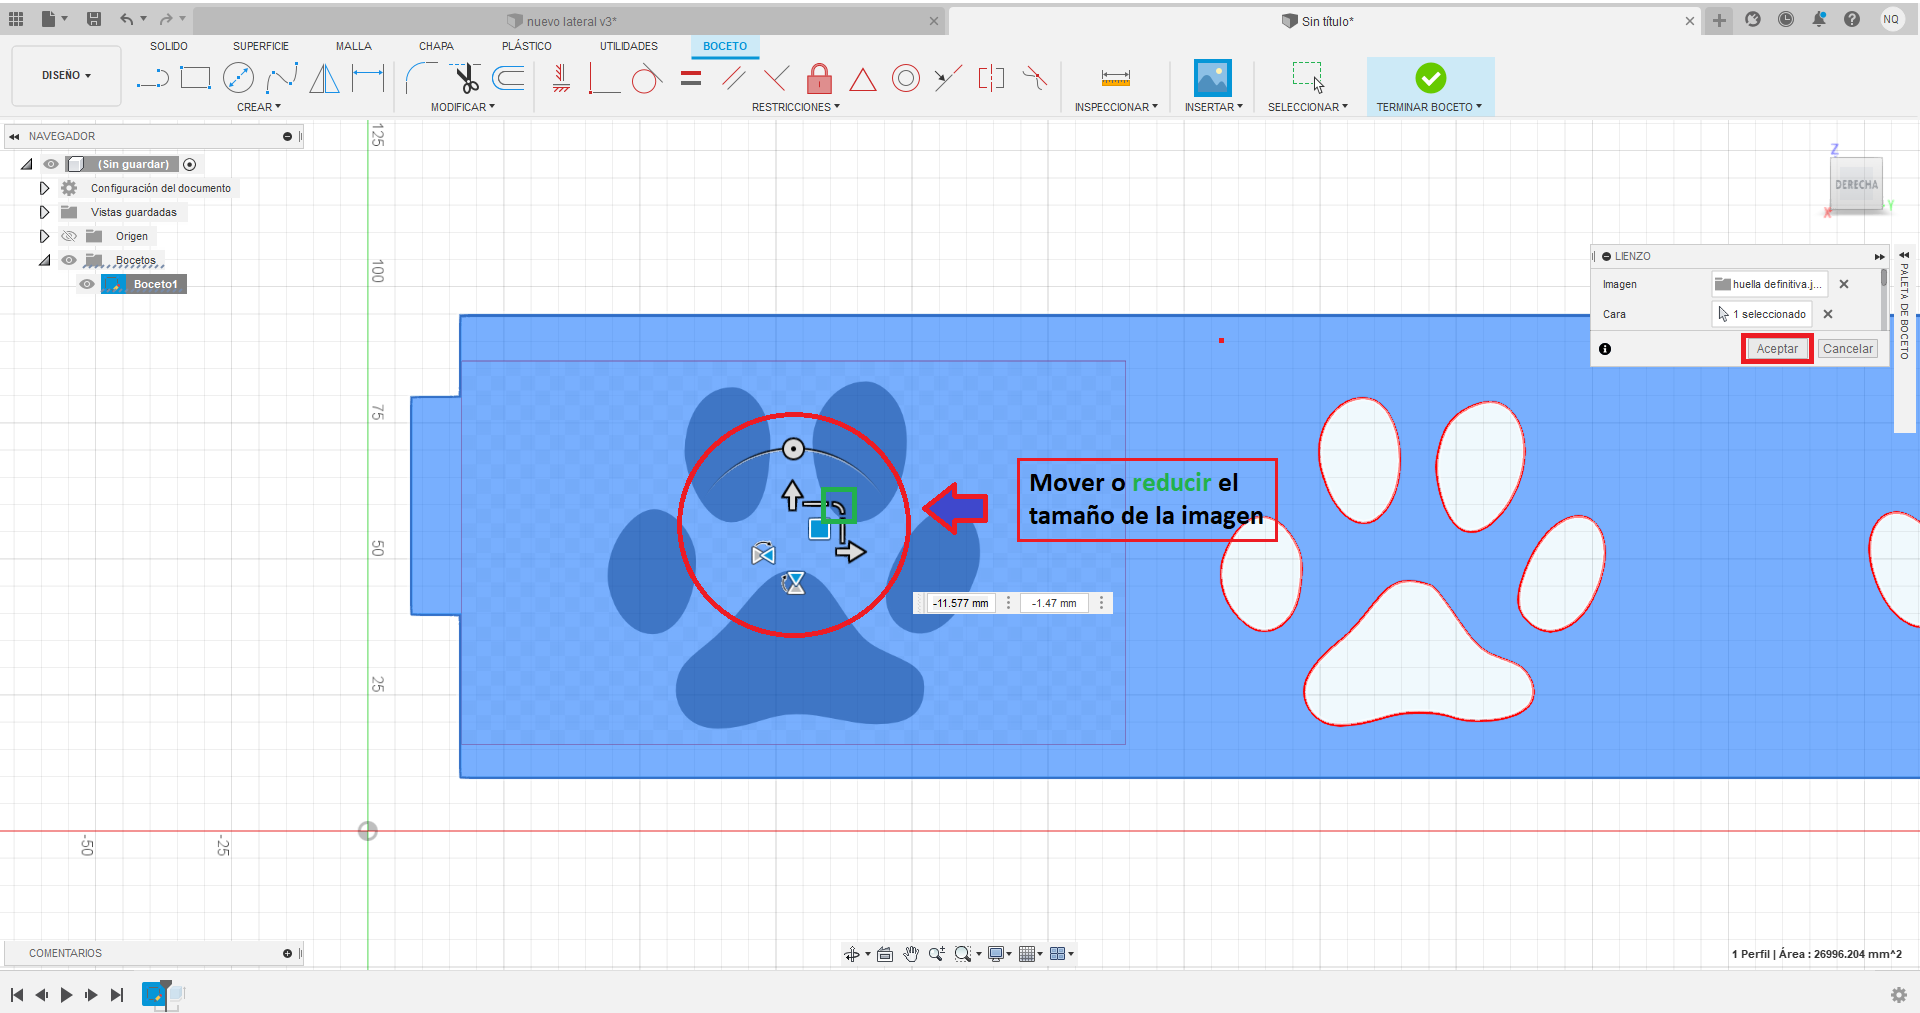Viewport: 1920px width, 1013px height.
Task: Click the Select tool icon
Action: coord(1308,78)
